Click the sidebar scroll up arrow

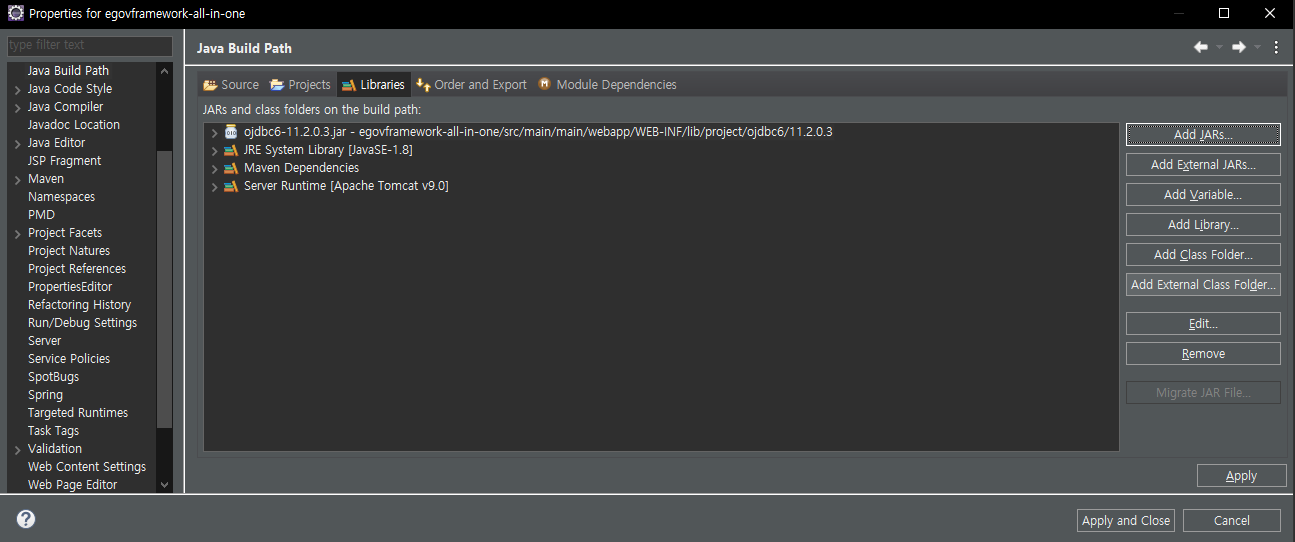click(165, 70)
